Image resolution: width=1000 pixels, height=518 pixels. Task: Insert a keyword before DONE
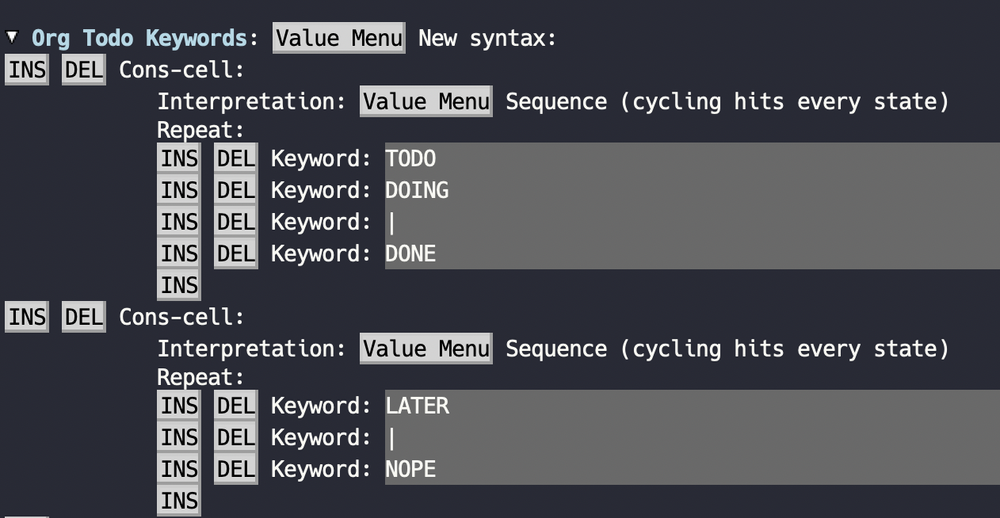coord(179,254)
